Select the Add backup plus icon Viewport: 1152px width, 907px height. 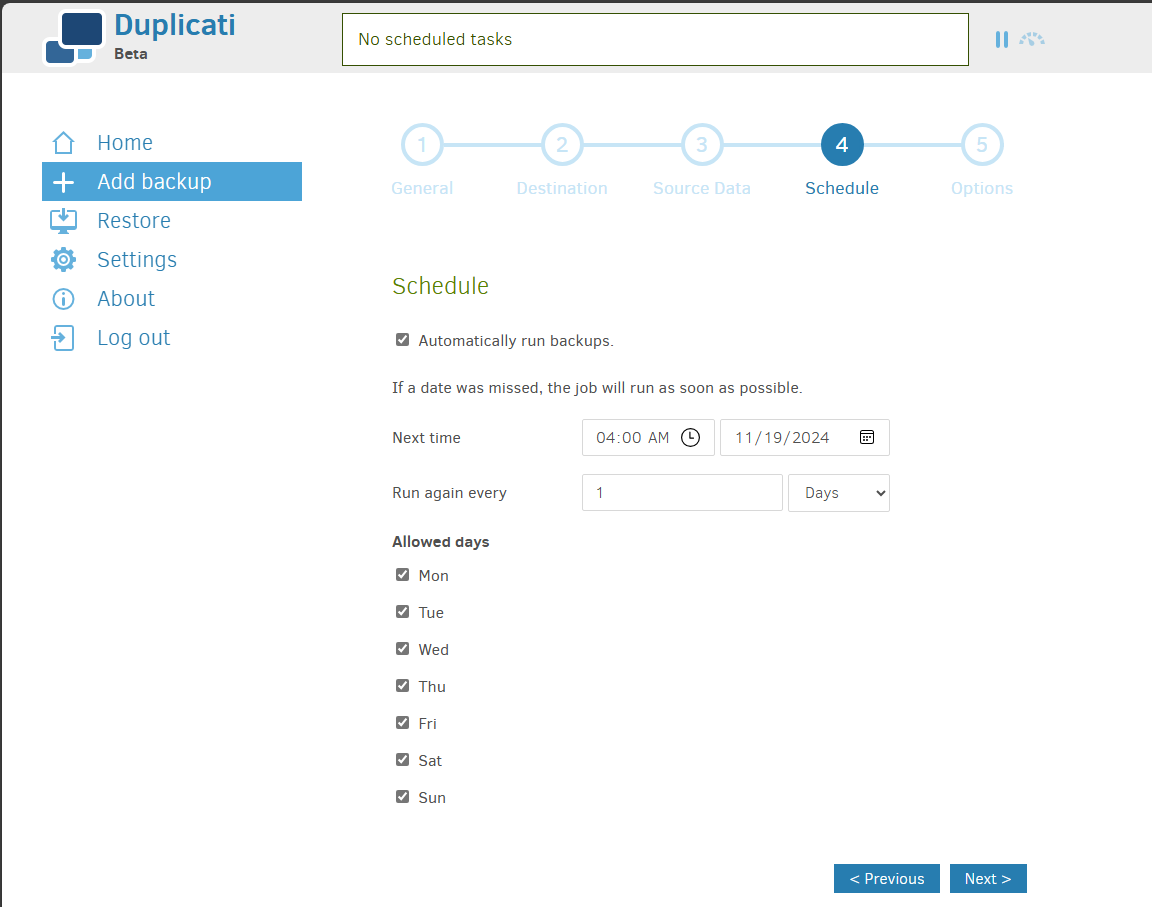click(62, 181)
